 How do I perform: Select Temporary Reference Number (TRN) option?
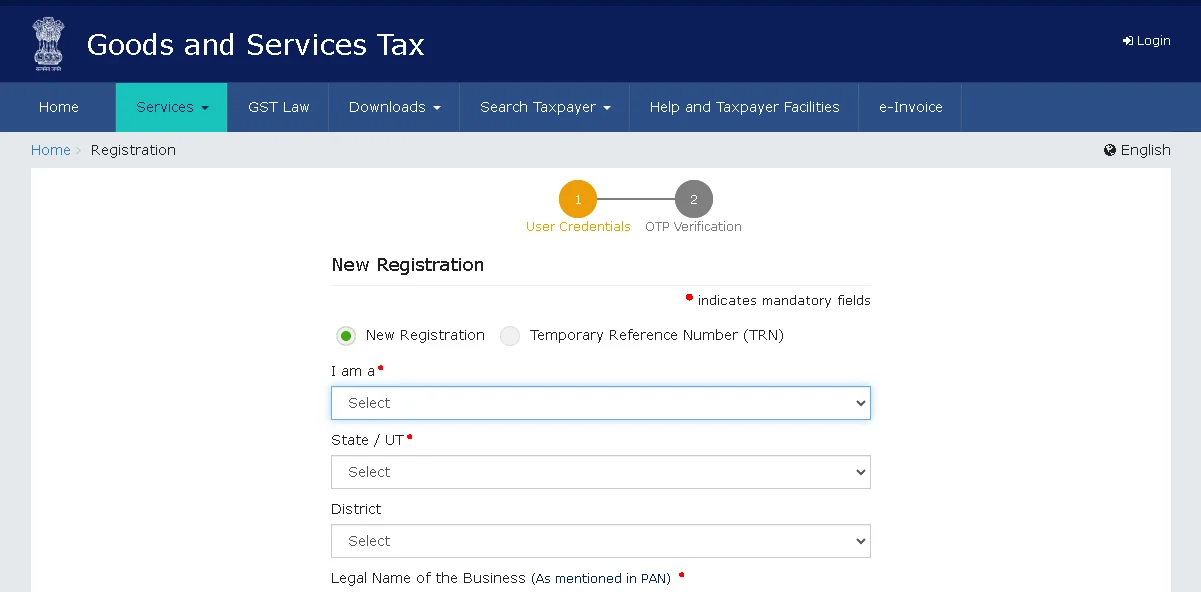[510, 336]
